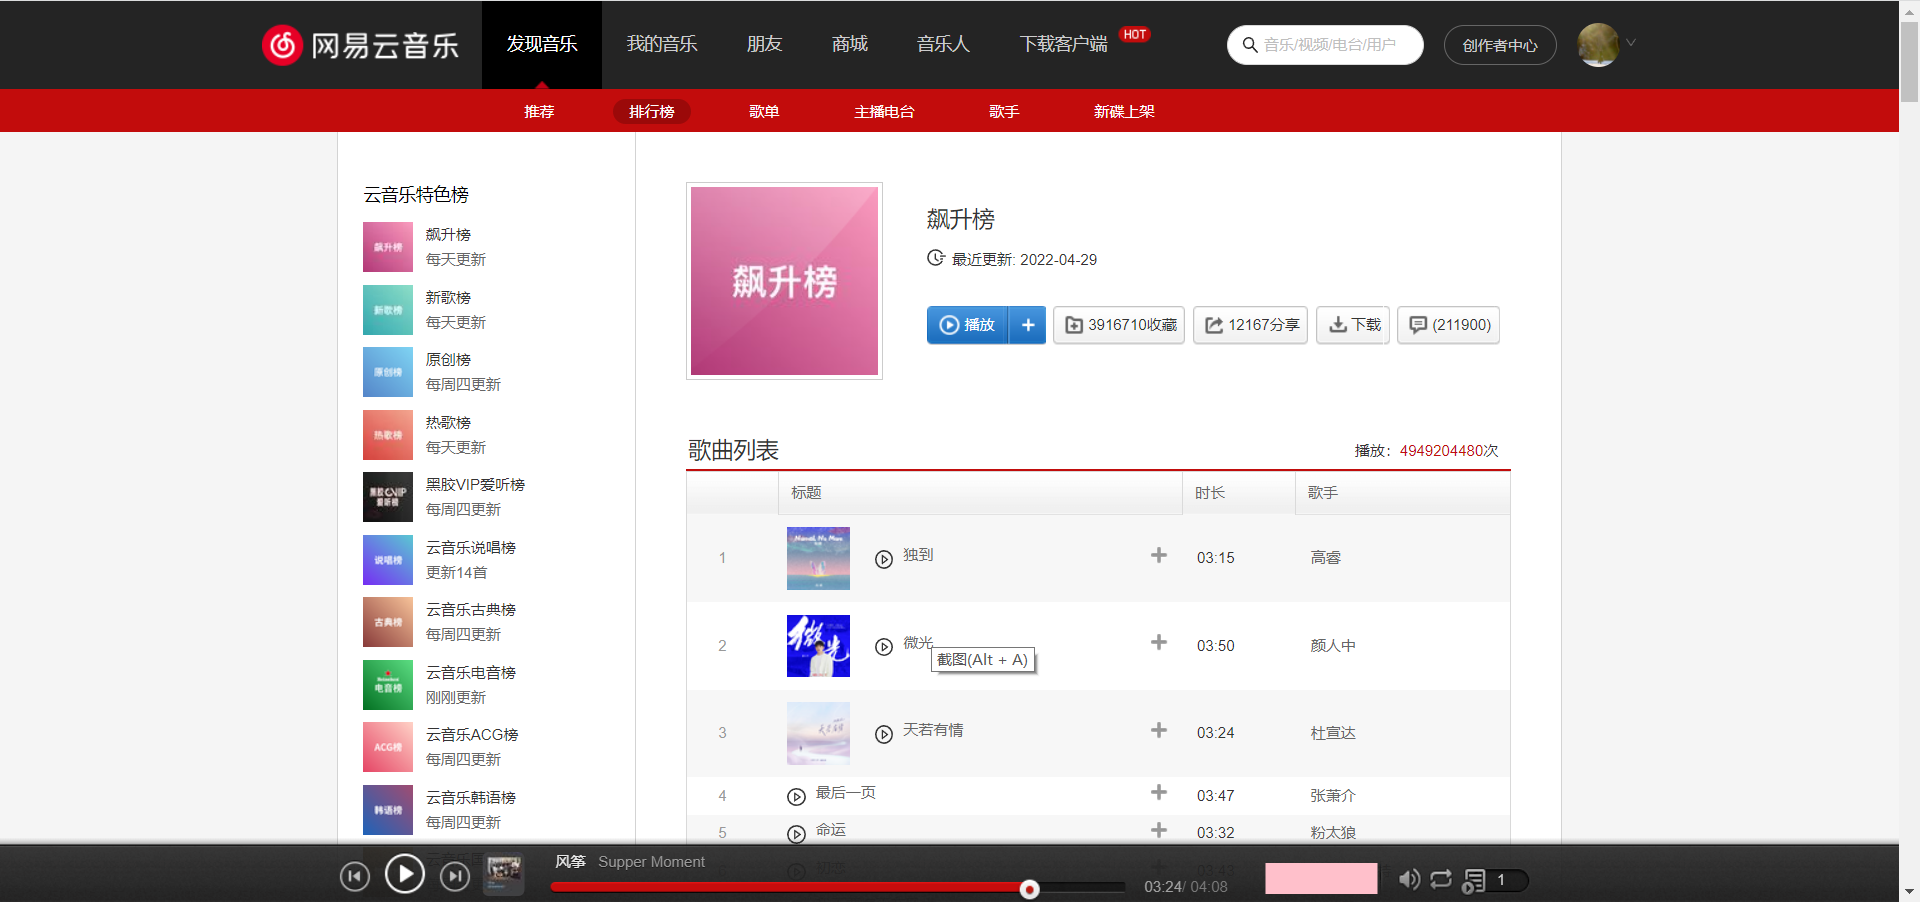The width and height of the screenshot is (1920, 902).
Task: Select the 推荐 sub-navigation item
Action: click(539, 111)
